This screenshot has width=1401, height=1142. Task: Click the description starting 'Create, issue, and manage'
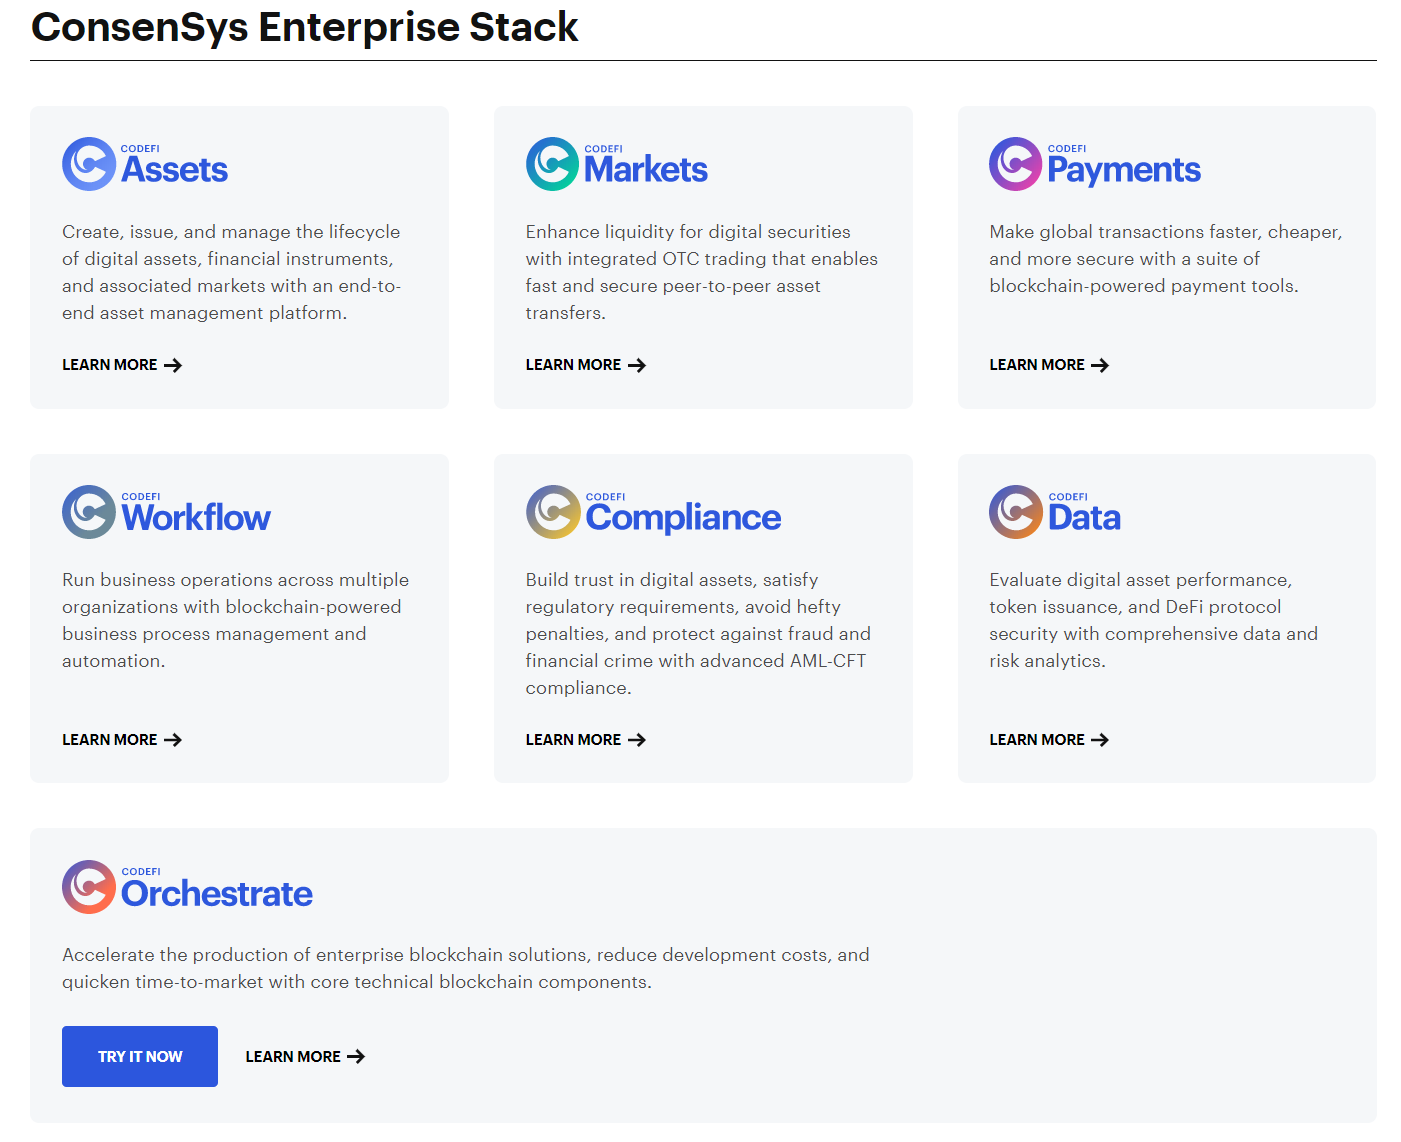coord(232,272)
